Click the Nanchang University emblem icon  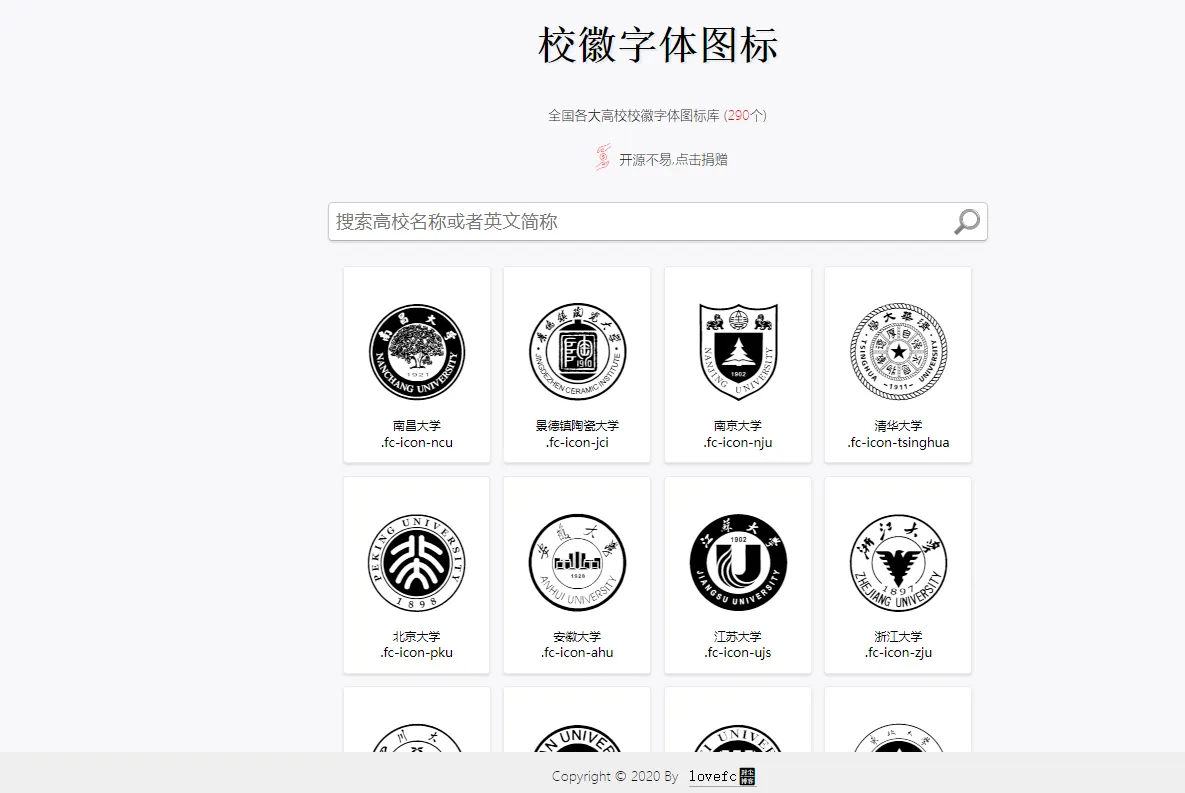[416, 352]
